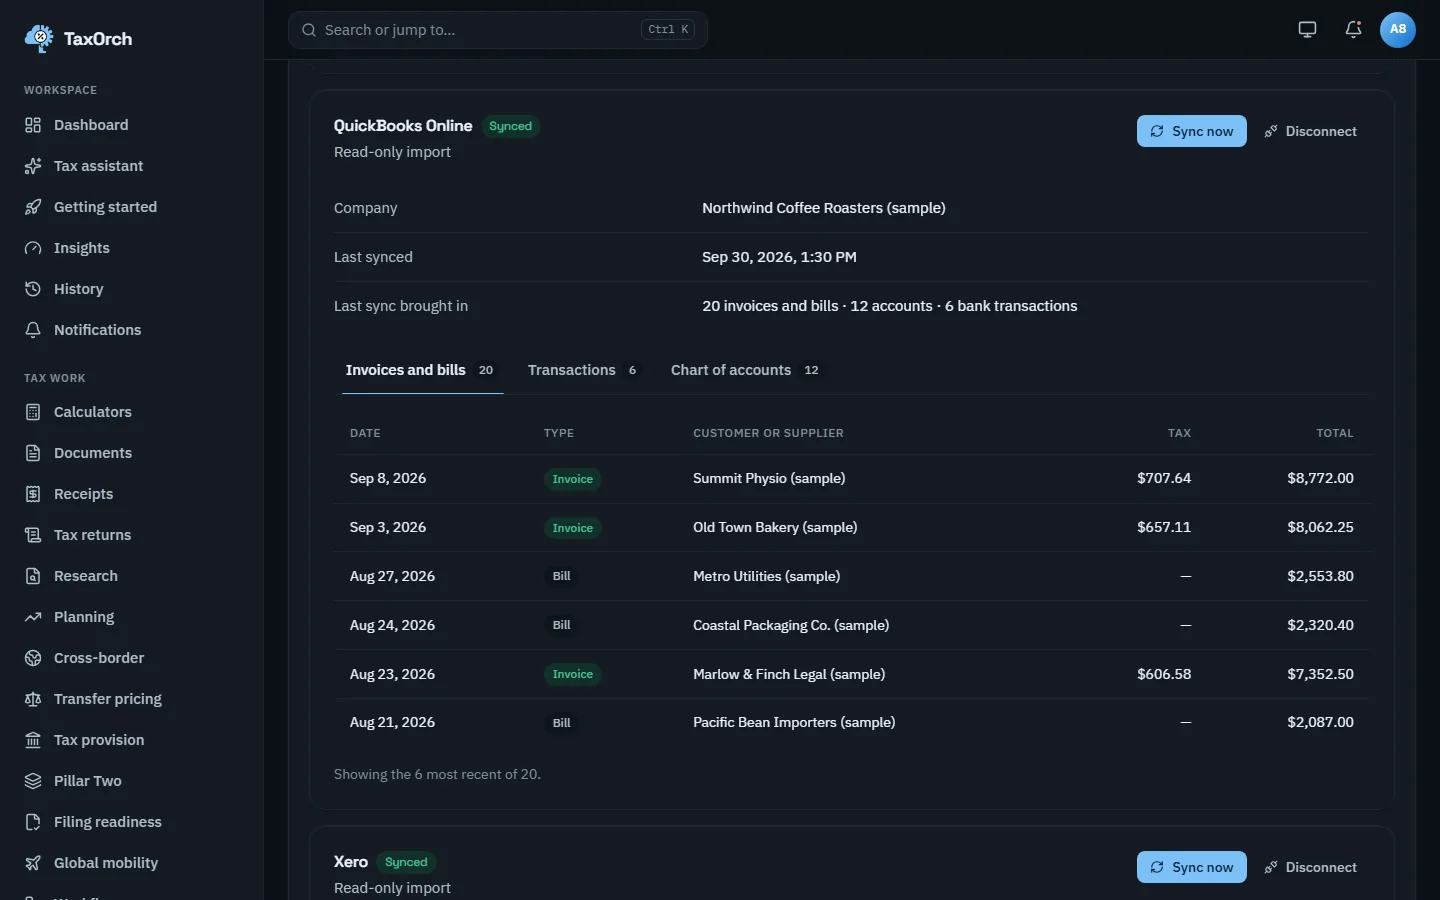The image size is (1440, 900).
Task: Open the AB user avatar menu
Action: 1398,29
